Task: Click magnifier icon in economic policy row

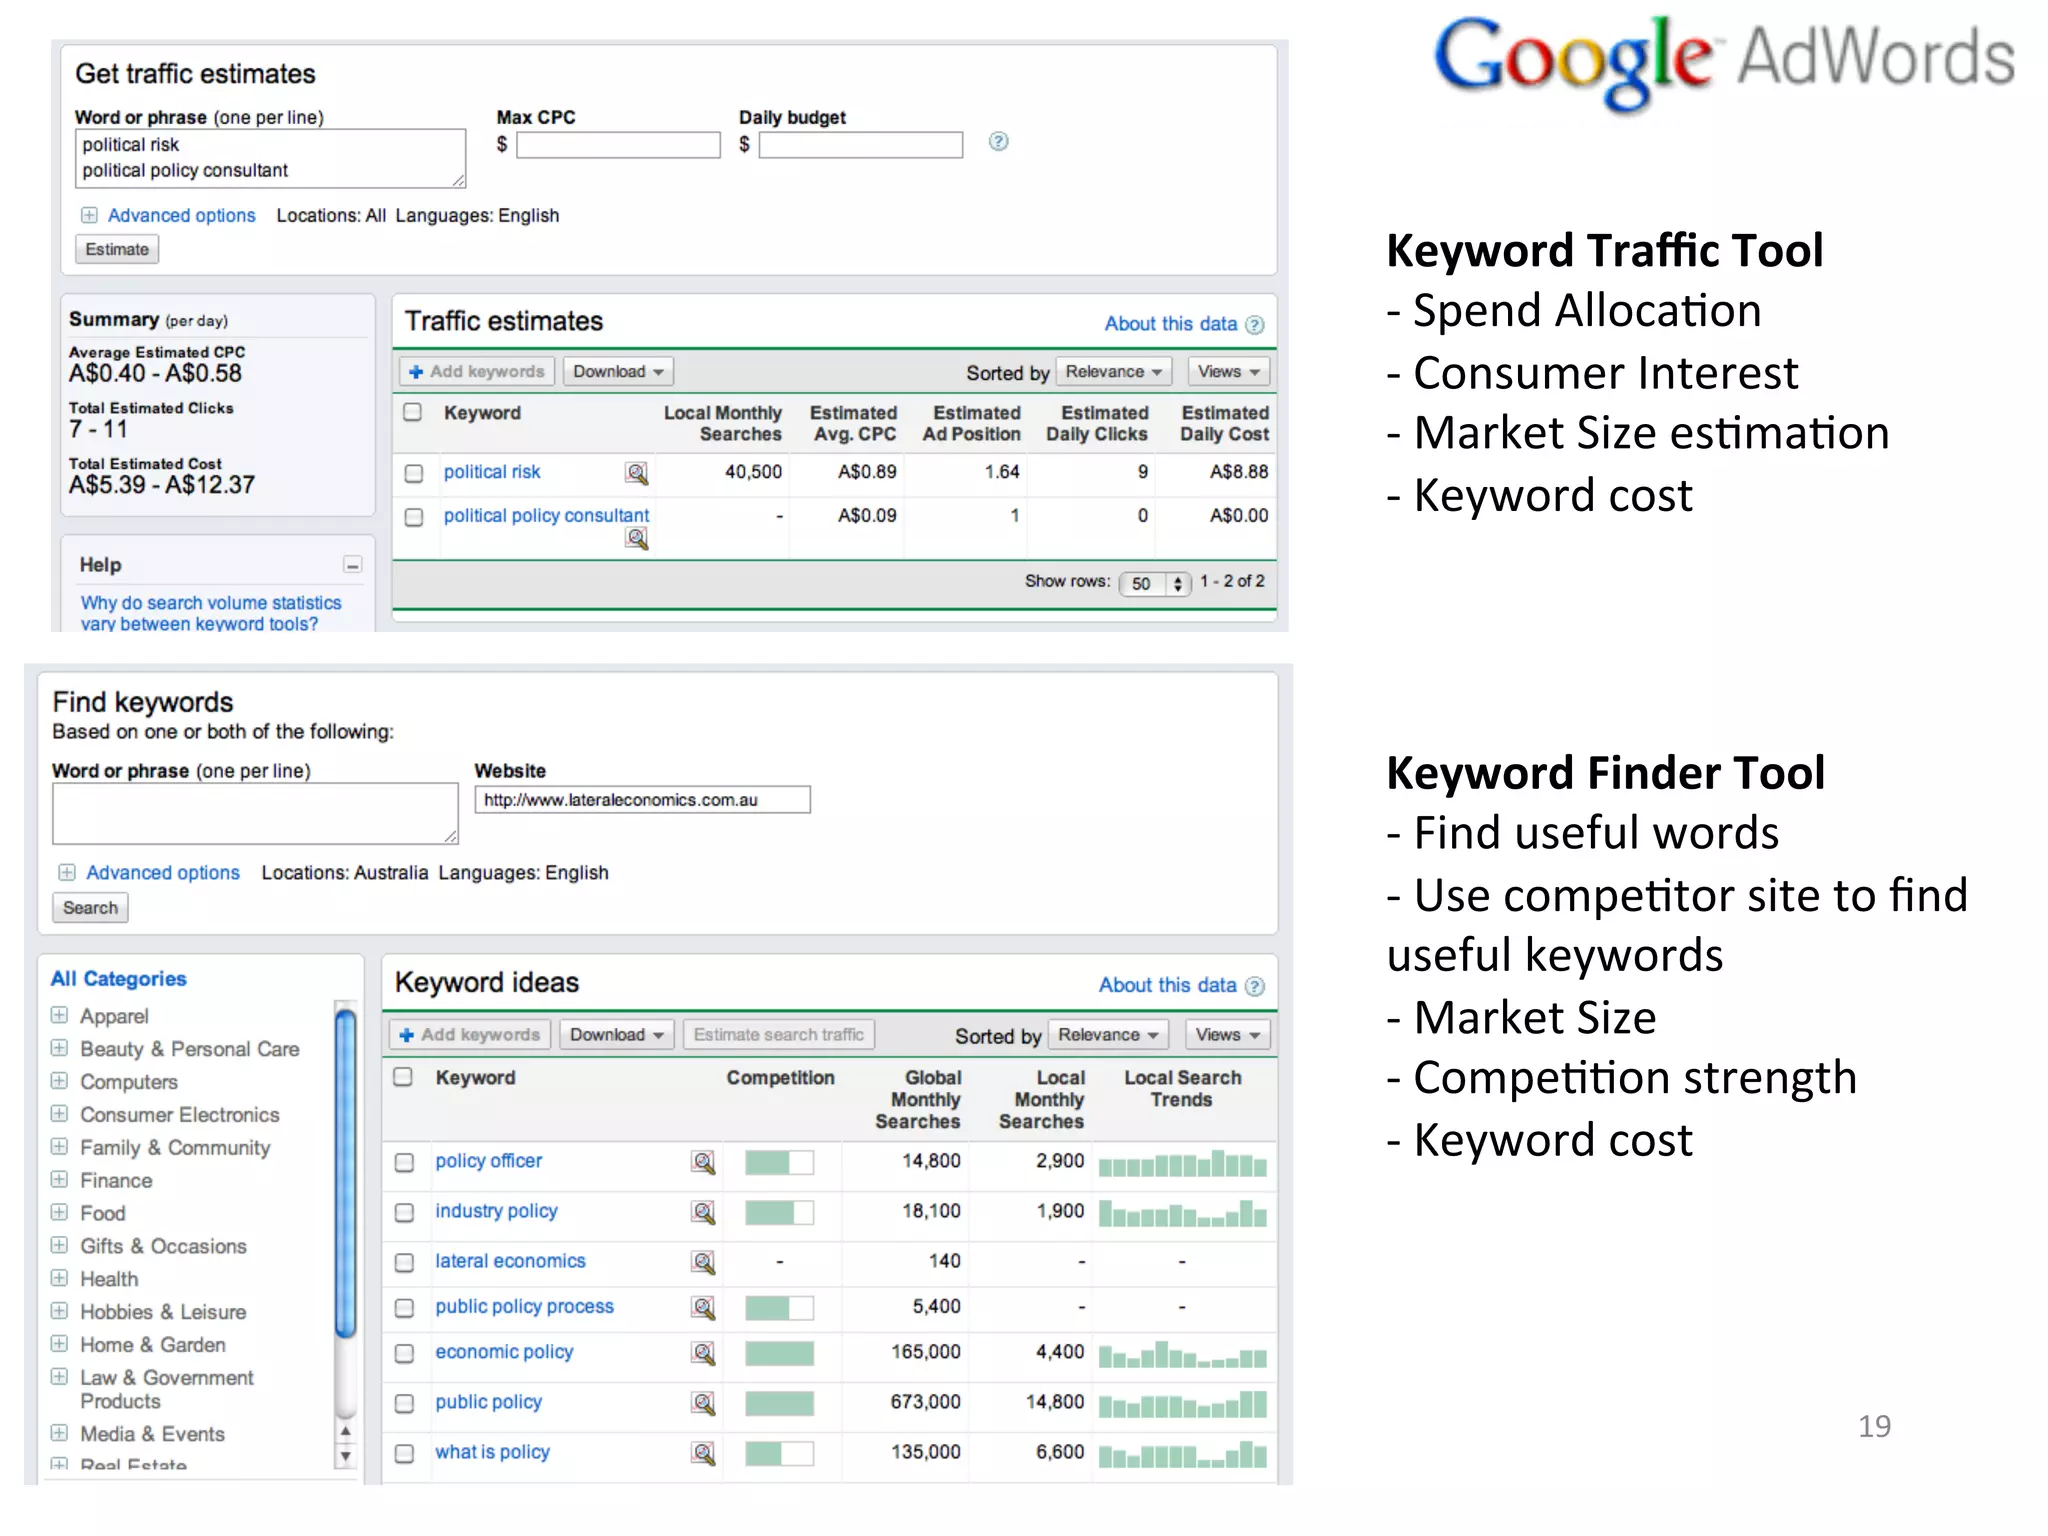Action: 703,1353
